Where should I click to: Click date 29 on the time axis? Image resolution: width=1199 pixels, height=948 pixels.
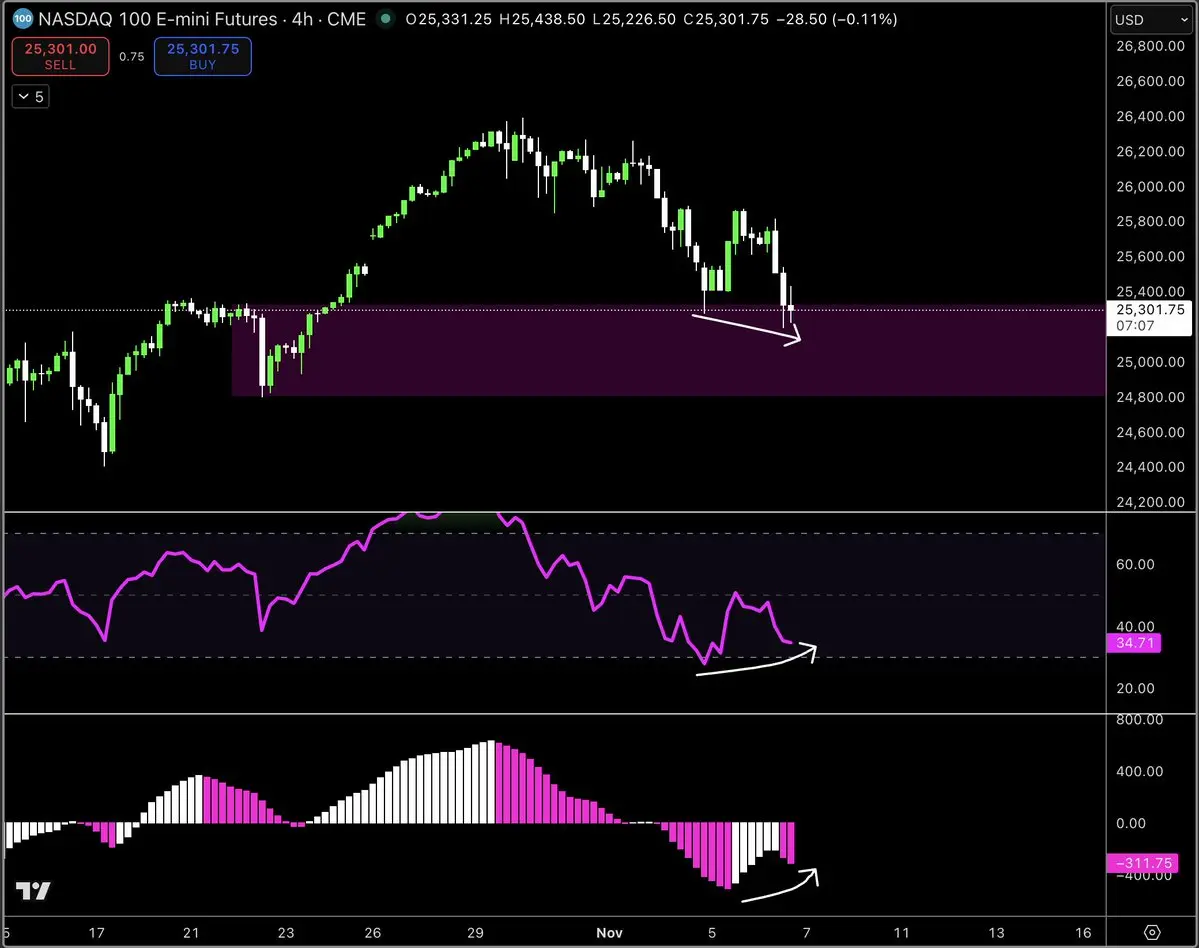[x=475, y=933]
